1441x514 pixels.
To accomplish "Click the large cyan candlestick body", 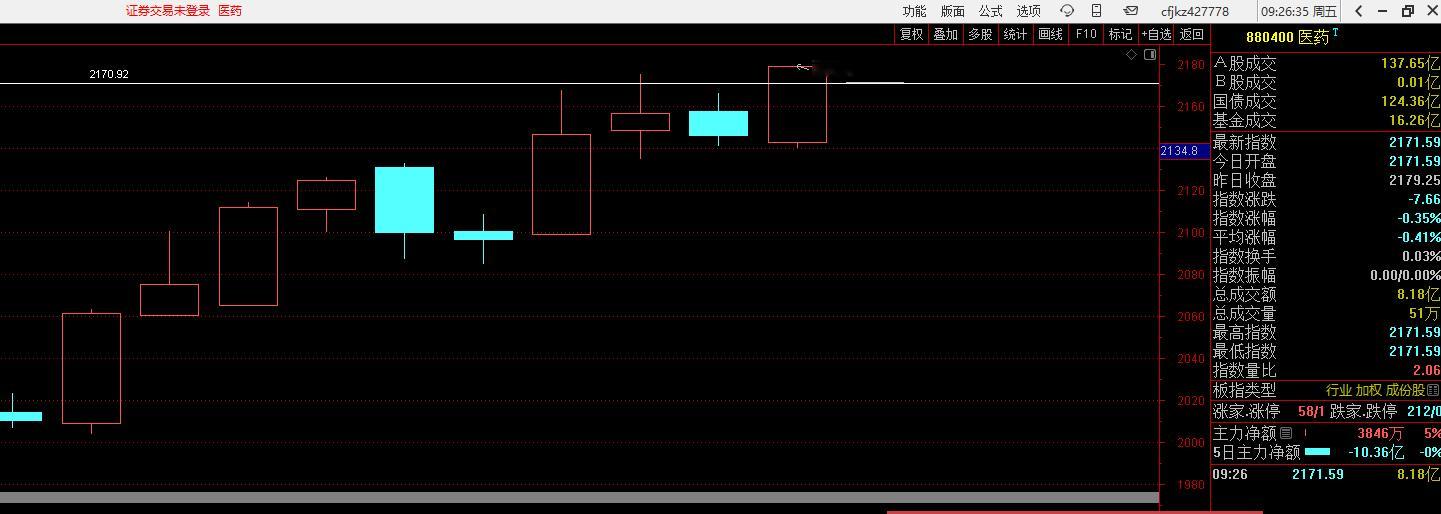I will tap(404, 200).
